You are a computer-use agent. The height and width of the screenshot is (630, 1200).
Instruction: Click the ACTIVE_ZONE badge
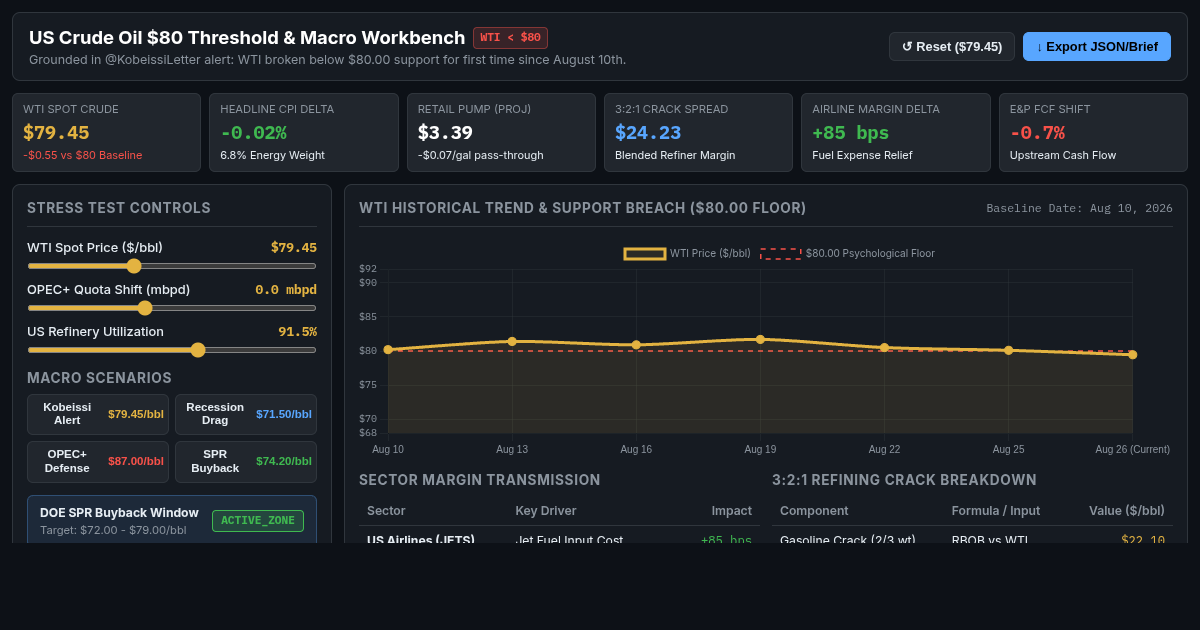[x=258, y=521]
